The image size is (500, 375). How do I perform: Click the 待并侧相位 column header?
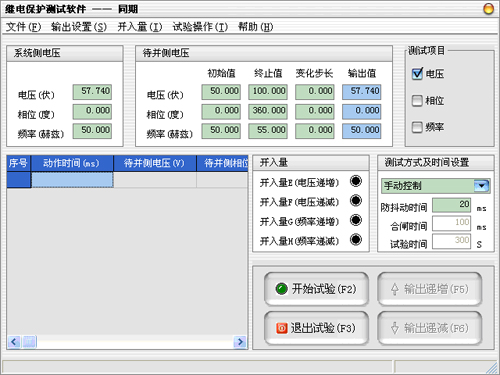[222, 163]
